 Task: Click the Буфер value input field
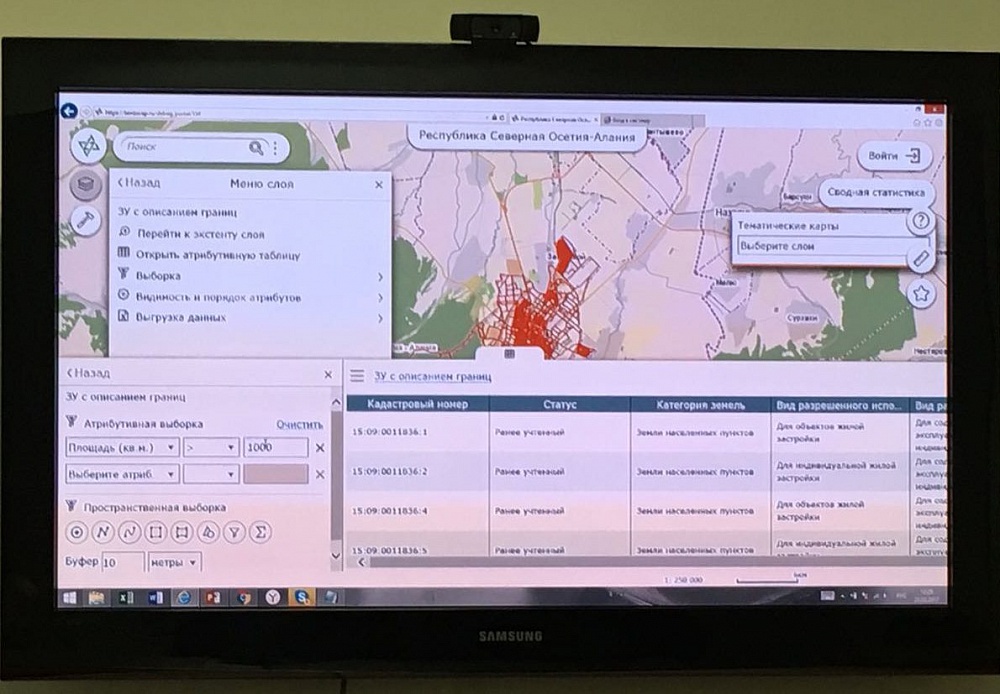click(122, 562)
